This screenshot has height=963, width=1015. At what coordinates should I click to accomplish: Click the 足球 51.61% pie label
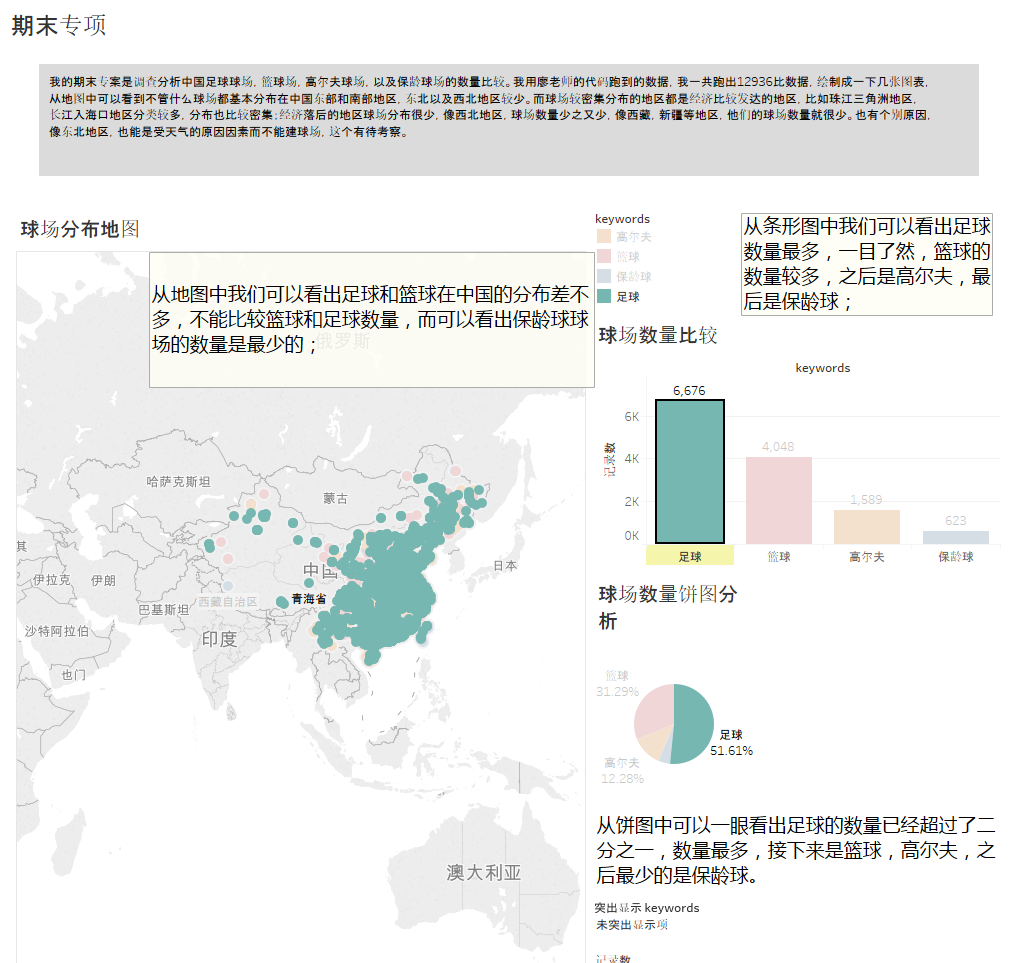tap(731, 743)
